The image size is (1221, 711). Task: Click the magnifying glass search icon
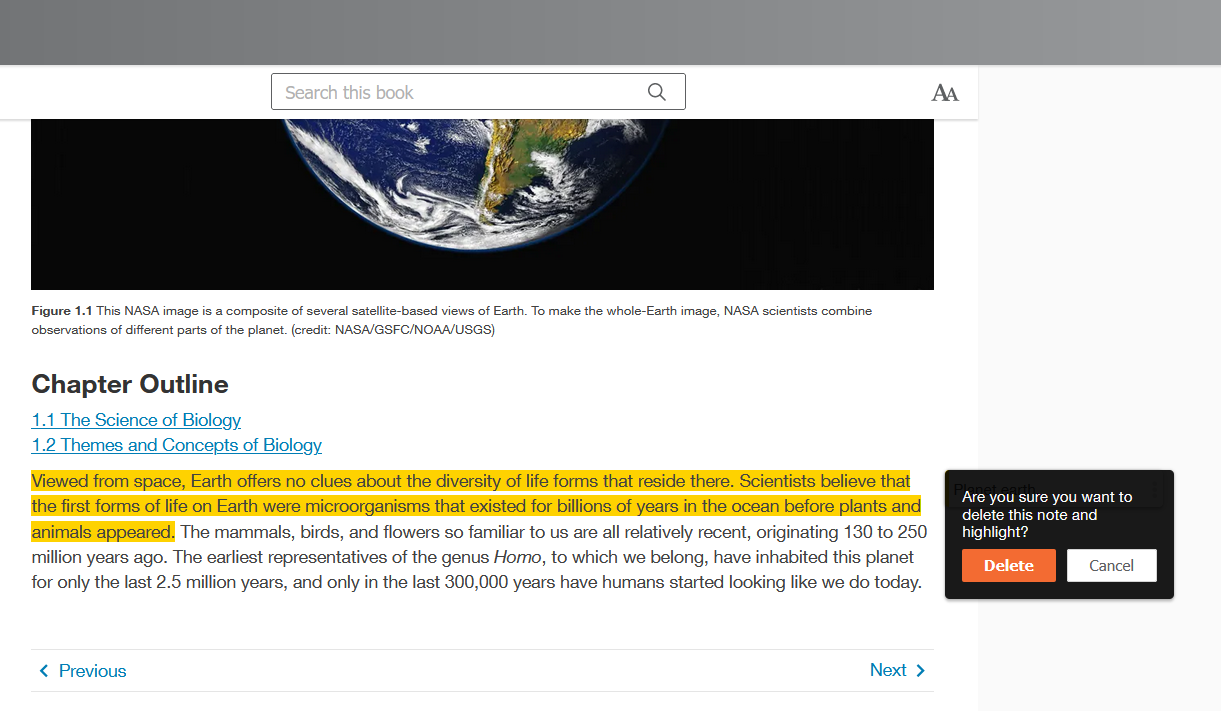(656, 92)
